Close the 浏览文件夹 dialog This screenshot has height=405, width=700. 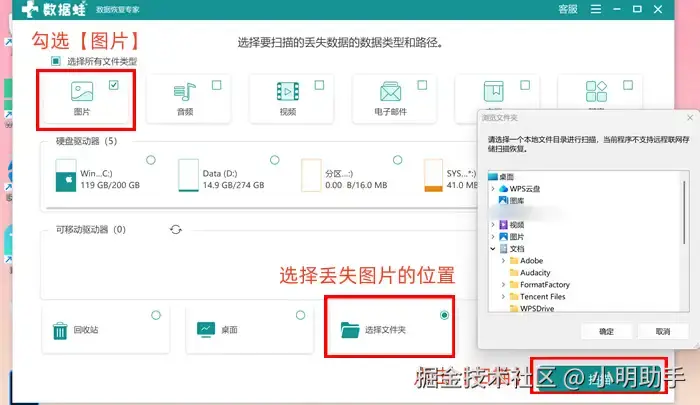(x=690, y=118)
